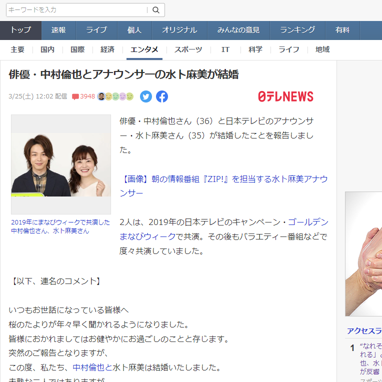Screen dimensions: 382x382
Task: Open the couple's article photo thumbnail
Action: point(61,164)
